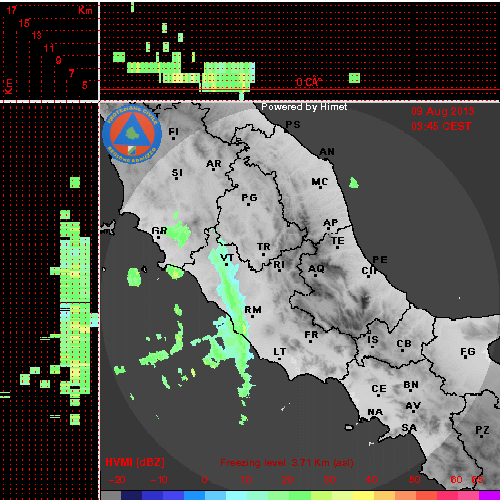Click the '5' km altitude label
This screenshot has height=500, width=500.
click(85, 85)
